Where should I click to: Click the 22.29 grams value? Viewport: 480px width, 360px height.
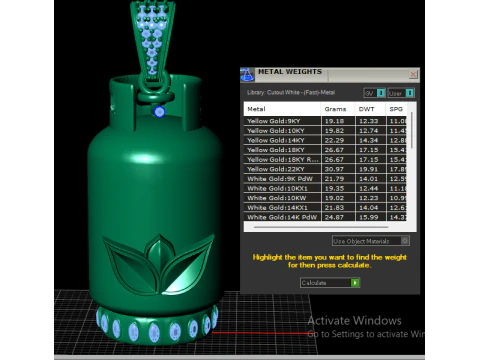coord(334,140)
